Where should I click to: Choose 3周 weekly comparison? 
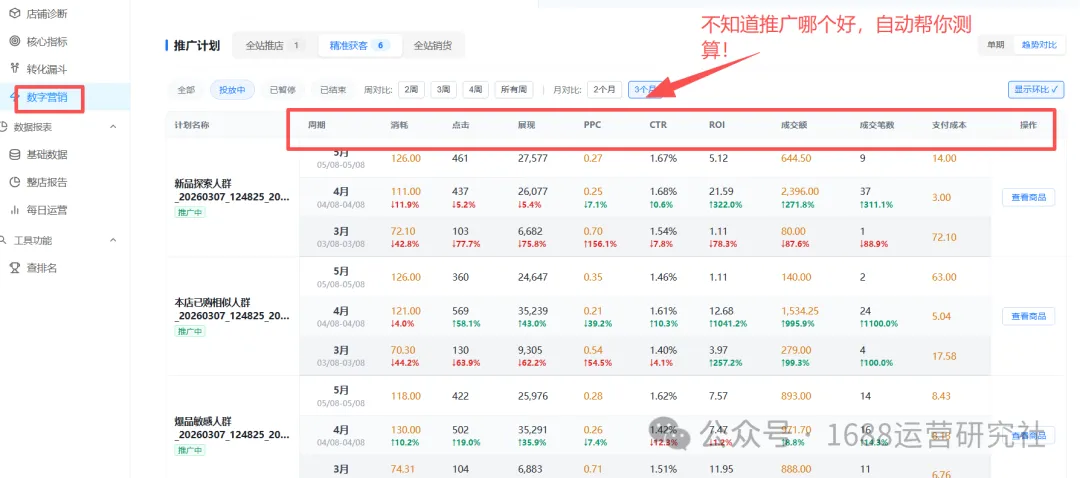coord(443,90)
